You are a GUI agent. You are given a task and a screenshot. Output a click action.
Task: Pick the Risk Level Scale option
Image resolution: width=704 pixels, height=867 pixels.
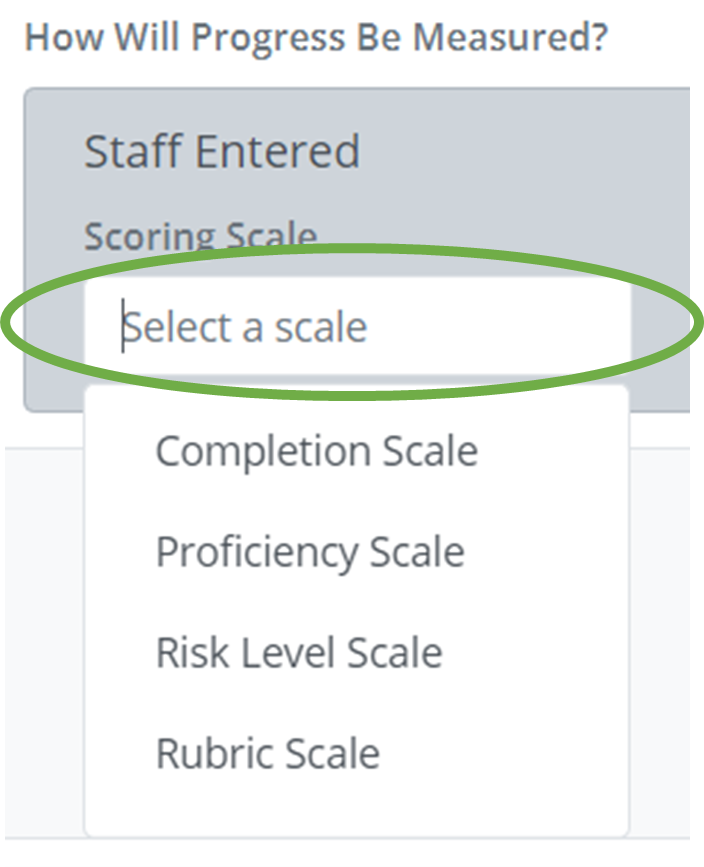tap(299, 653)
